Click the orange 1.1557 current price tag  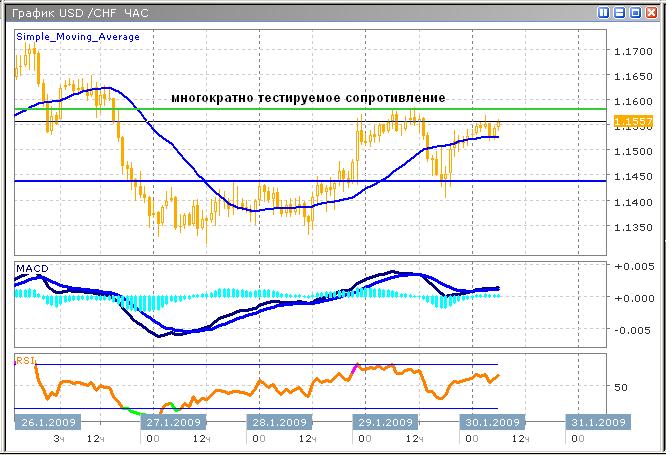[x=633, y=122]
